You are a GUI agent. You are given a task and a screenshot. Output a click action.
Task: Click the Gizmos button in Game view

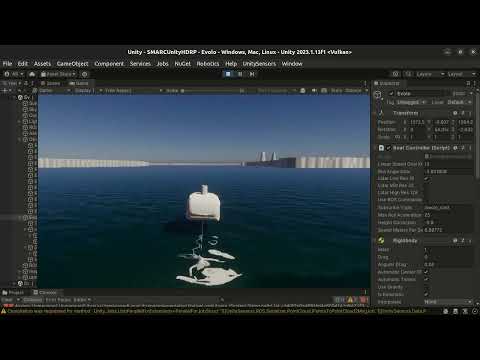tap(353, 91)
